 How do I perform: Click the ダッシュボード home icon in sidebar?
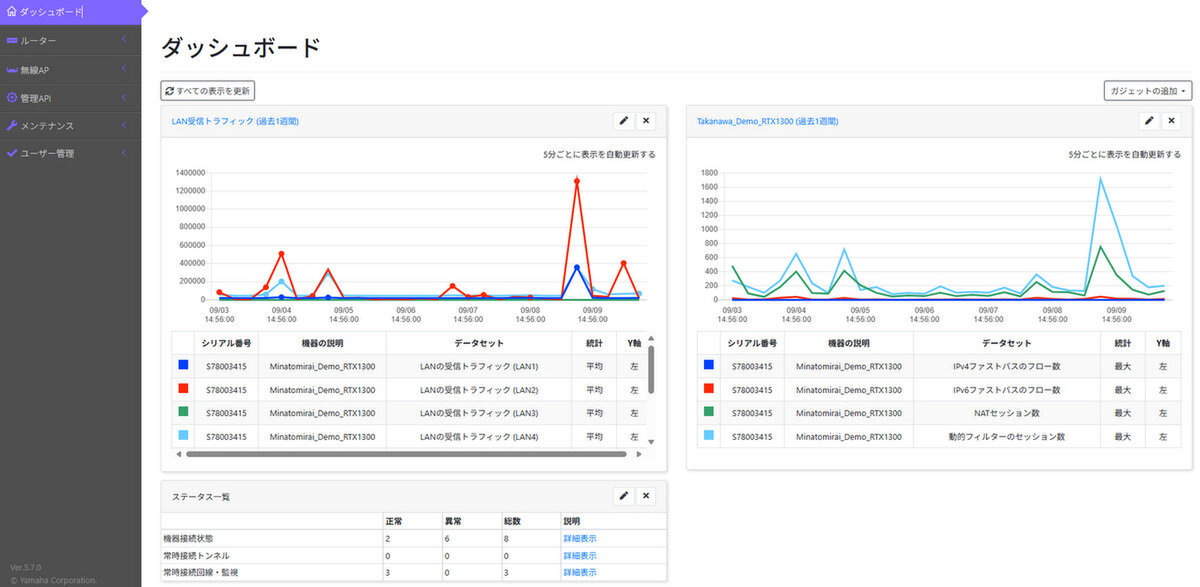click(x=12, y=12)
